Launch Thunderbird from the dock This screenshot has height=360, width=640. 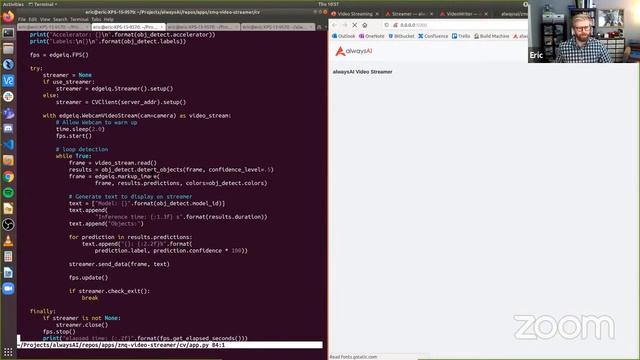click(x=8, y=64)
